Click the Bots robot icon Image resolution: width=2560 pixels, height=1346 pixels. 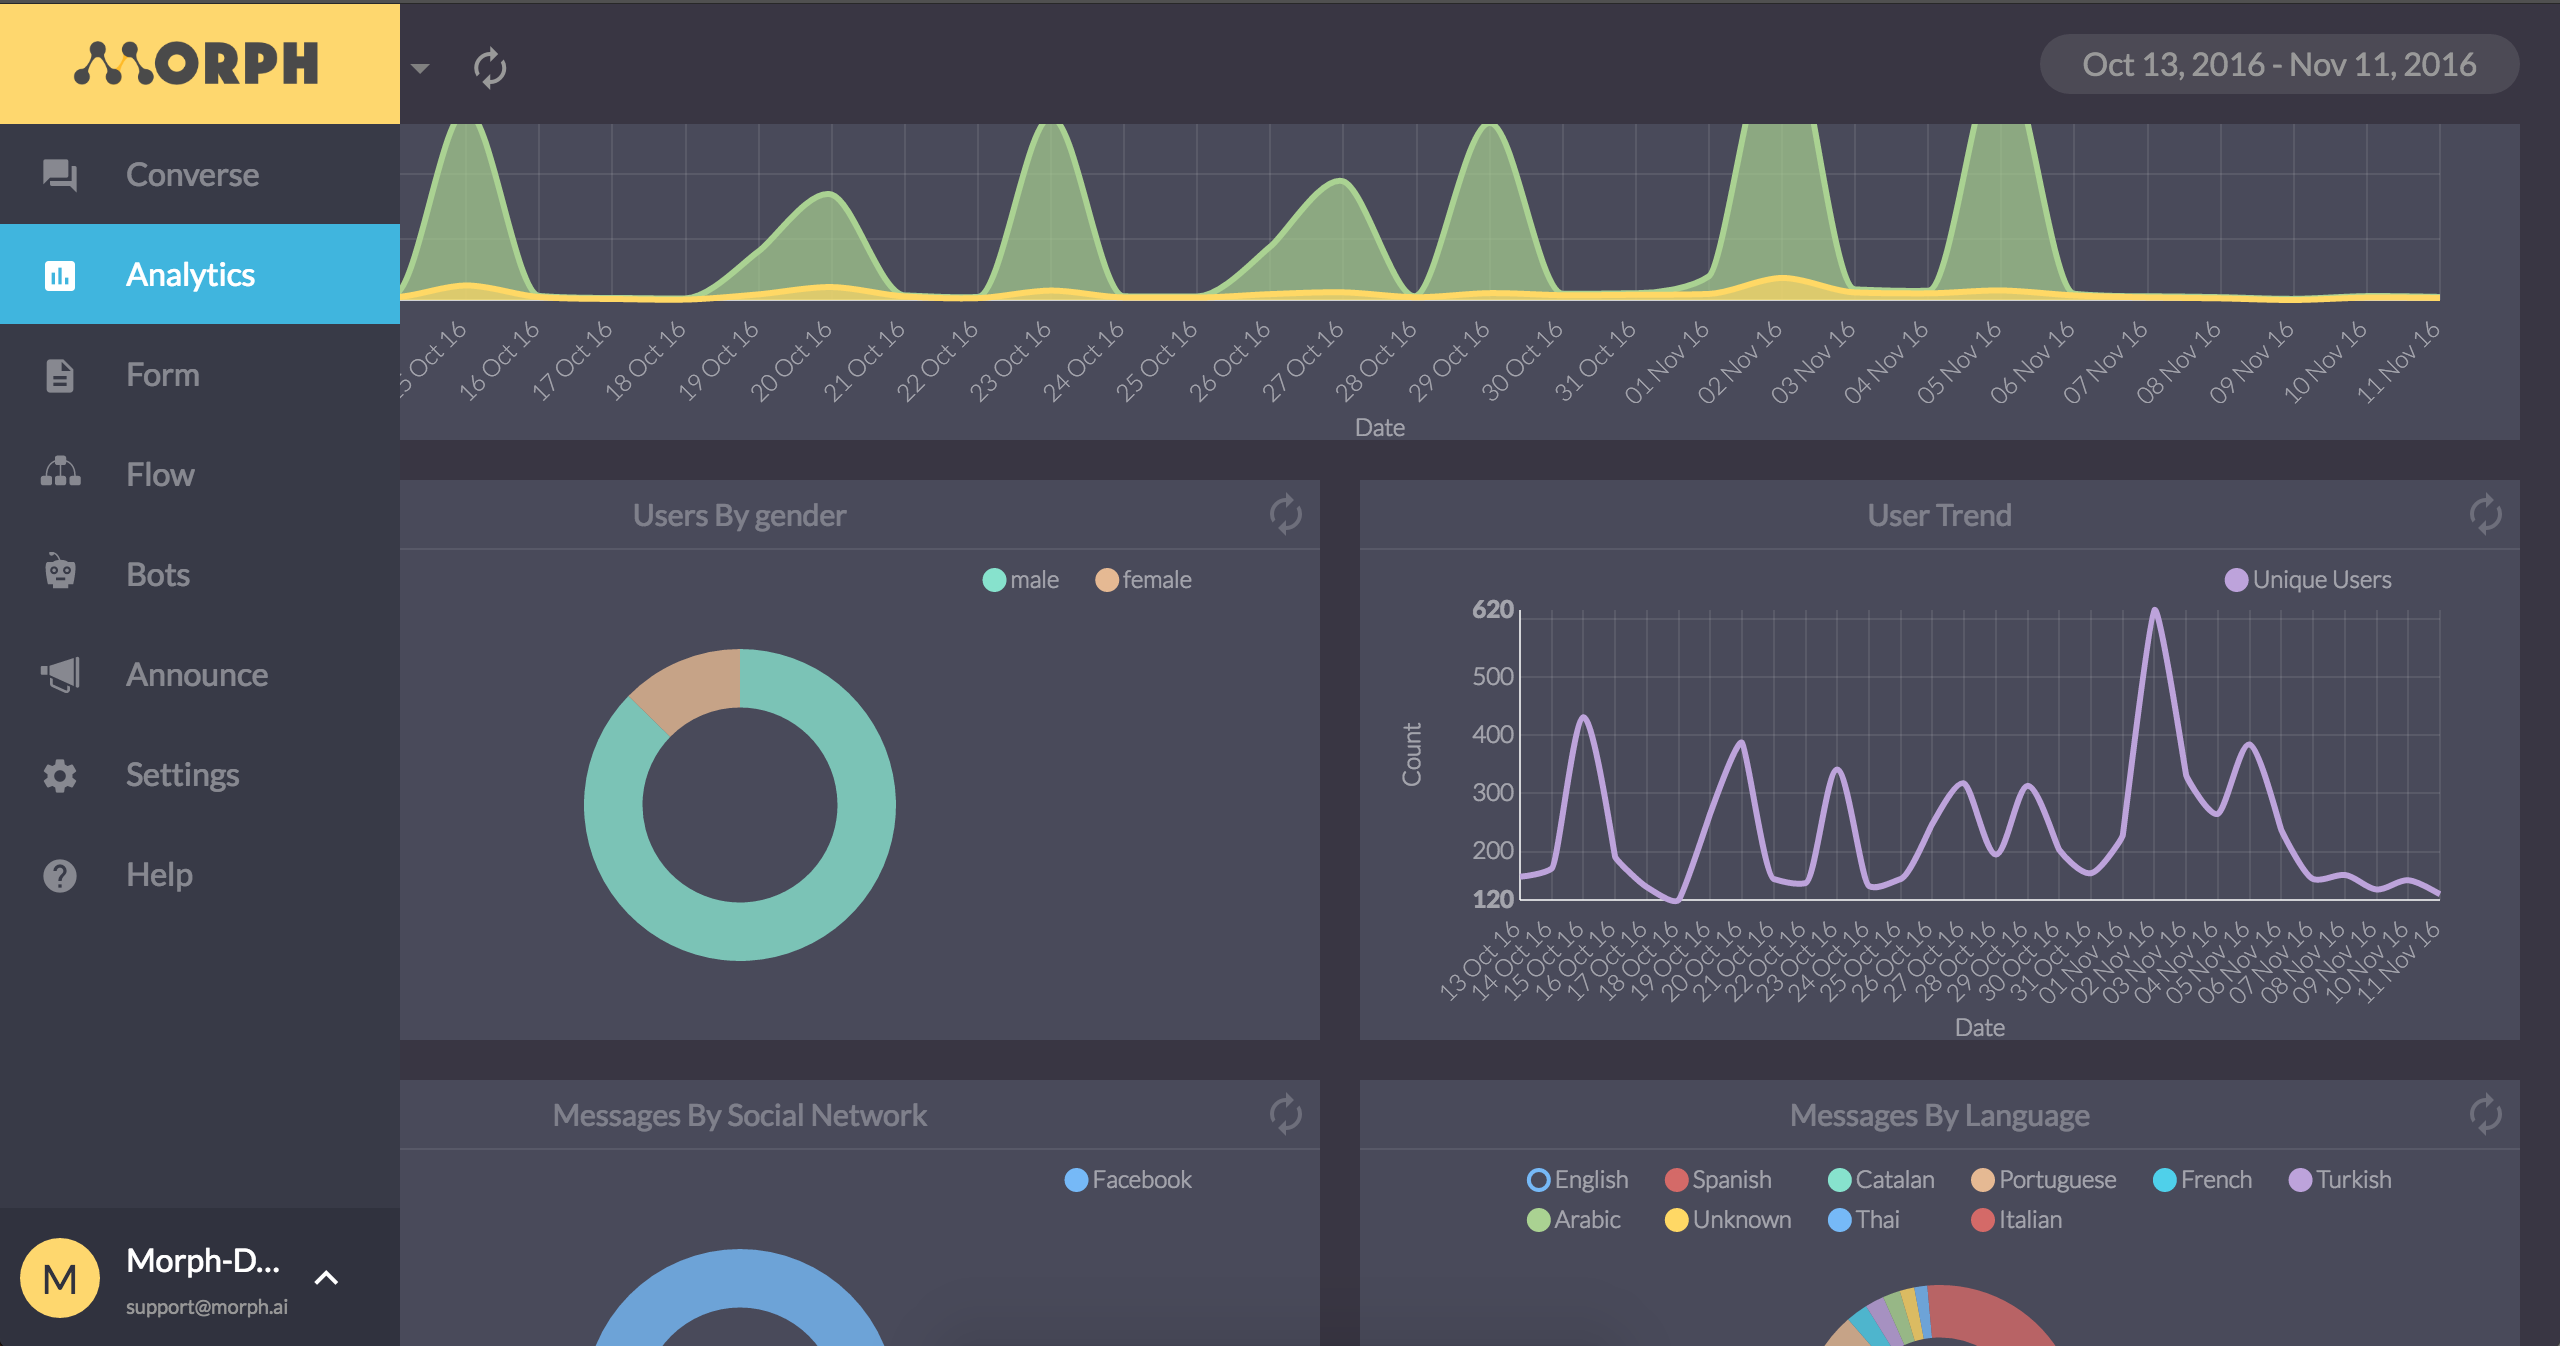[x=60, y=574]
